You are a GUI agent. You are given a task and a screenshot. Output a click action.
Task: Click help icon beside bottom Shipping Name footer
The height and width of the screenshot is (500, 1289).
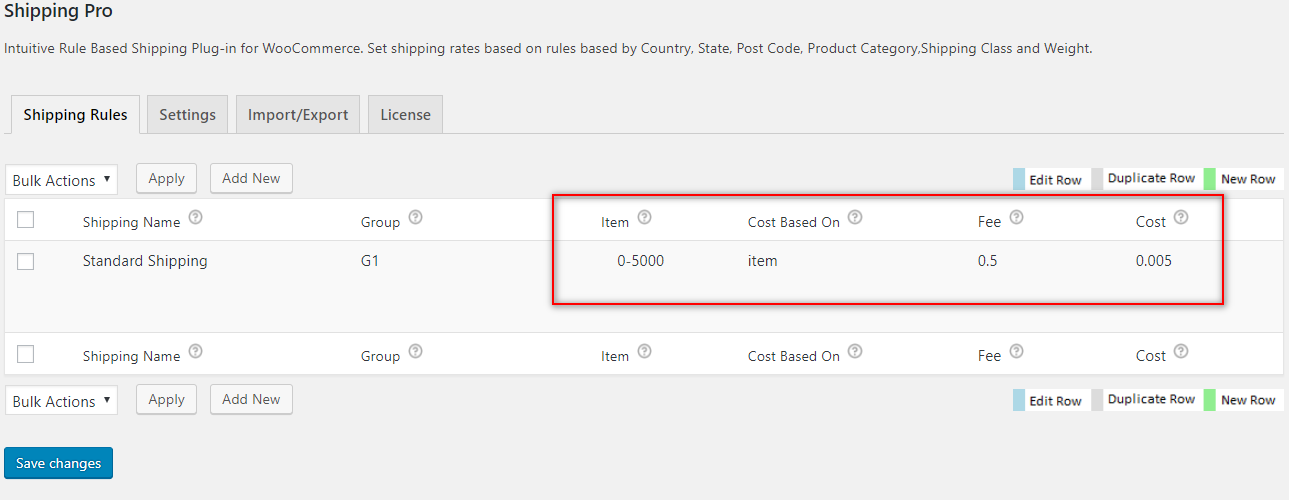tap(196, 351)
